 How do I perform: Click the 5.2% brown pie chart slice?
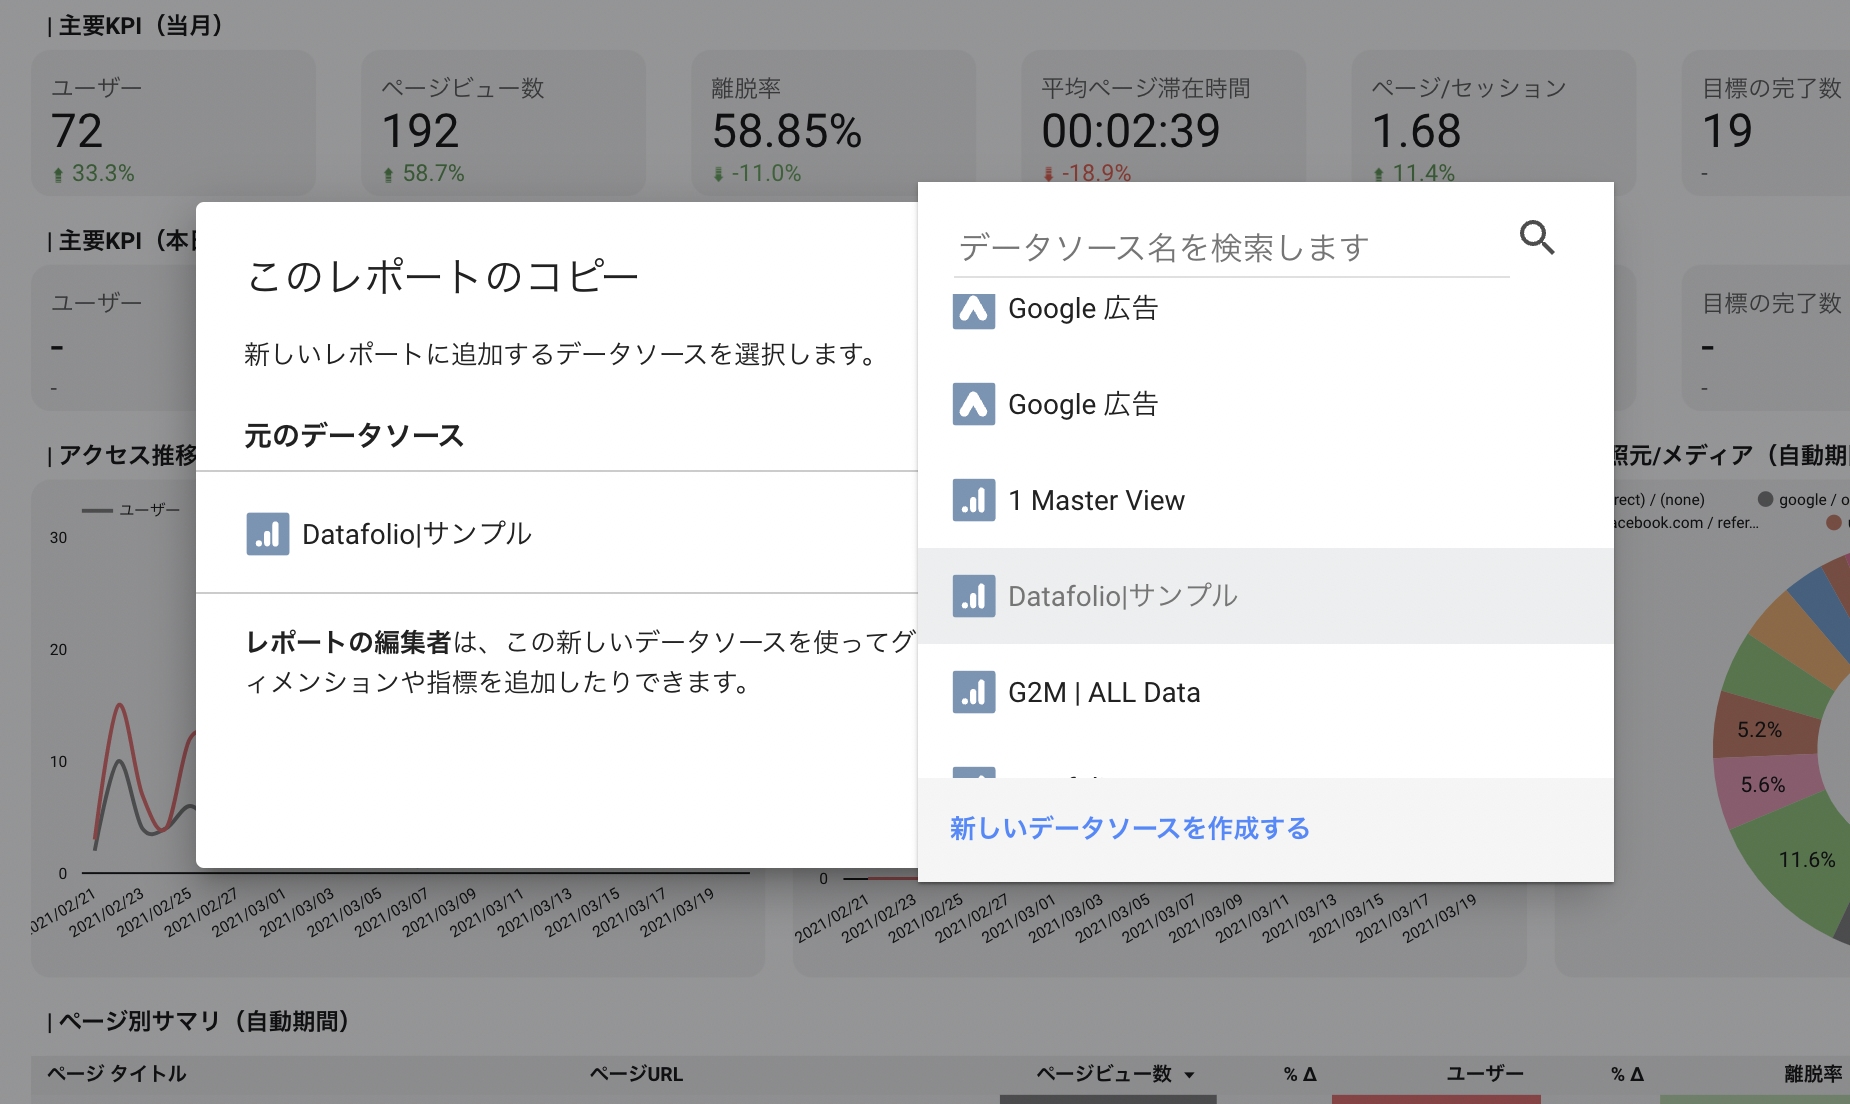[x=1760, y=730]
